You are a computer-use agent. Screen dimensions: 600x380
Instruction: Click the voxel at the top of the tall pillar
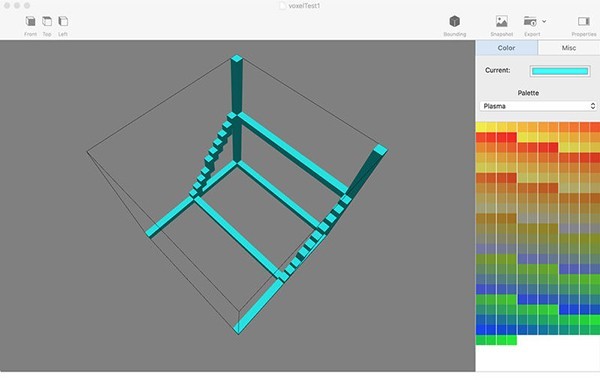tap(237, 59)
